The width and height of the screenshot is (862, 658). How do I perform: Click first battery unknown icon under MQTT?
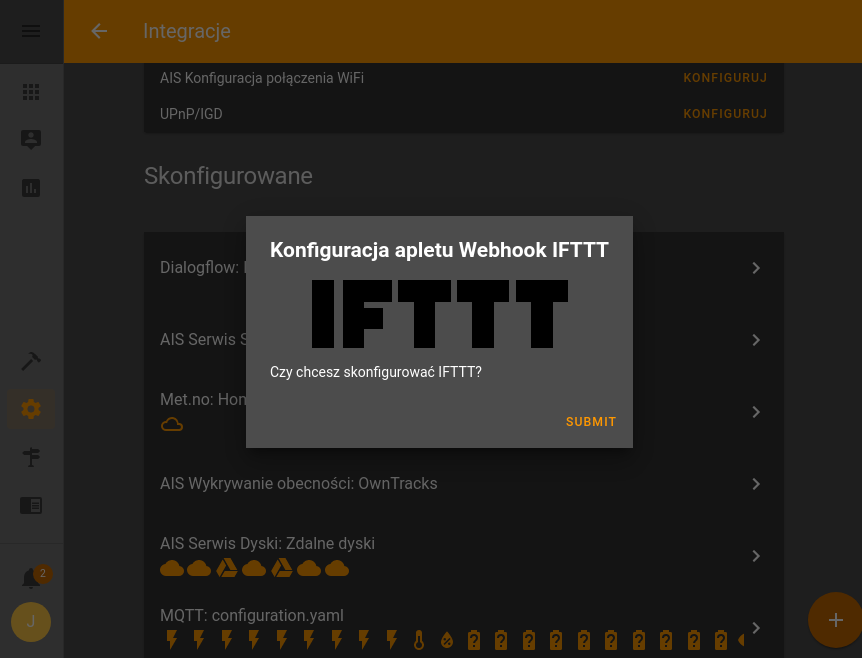474,640
